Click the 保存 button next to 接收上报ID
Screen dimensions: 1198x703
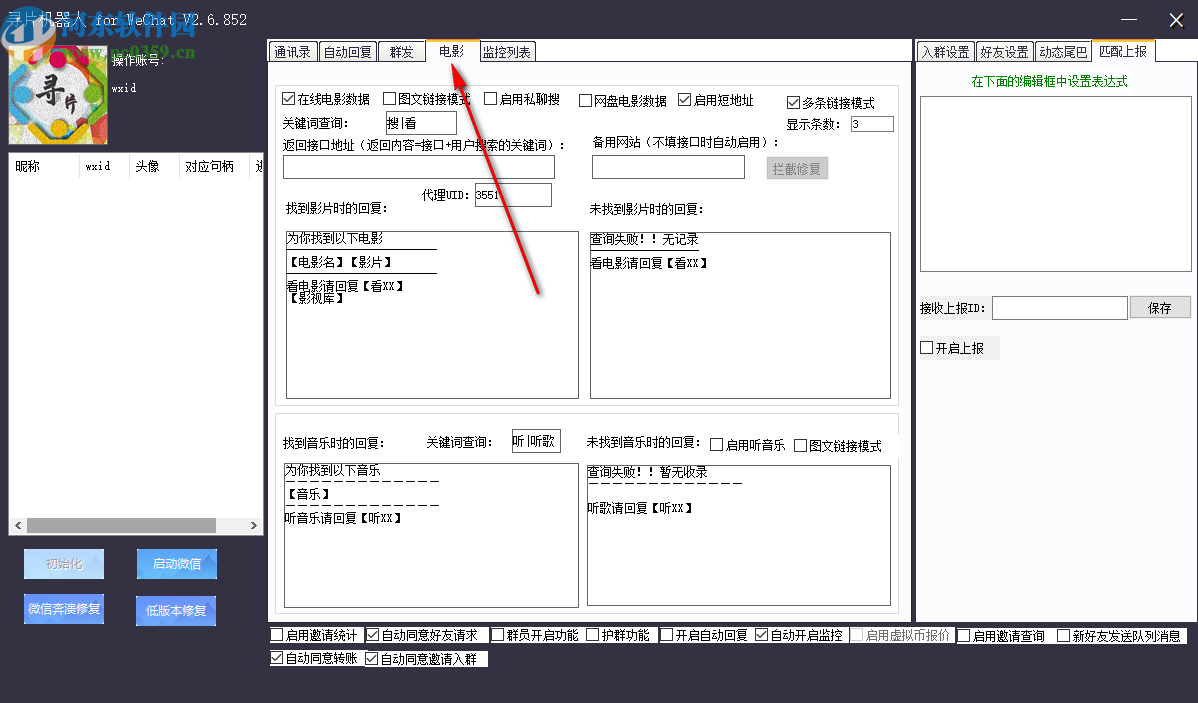1160,307
